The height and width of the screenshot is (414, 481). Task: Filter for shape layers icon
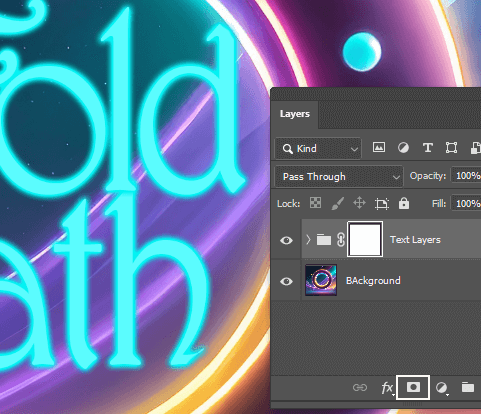click(x=451, y=147)
